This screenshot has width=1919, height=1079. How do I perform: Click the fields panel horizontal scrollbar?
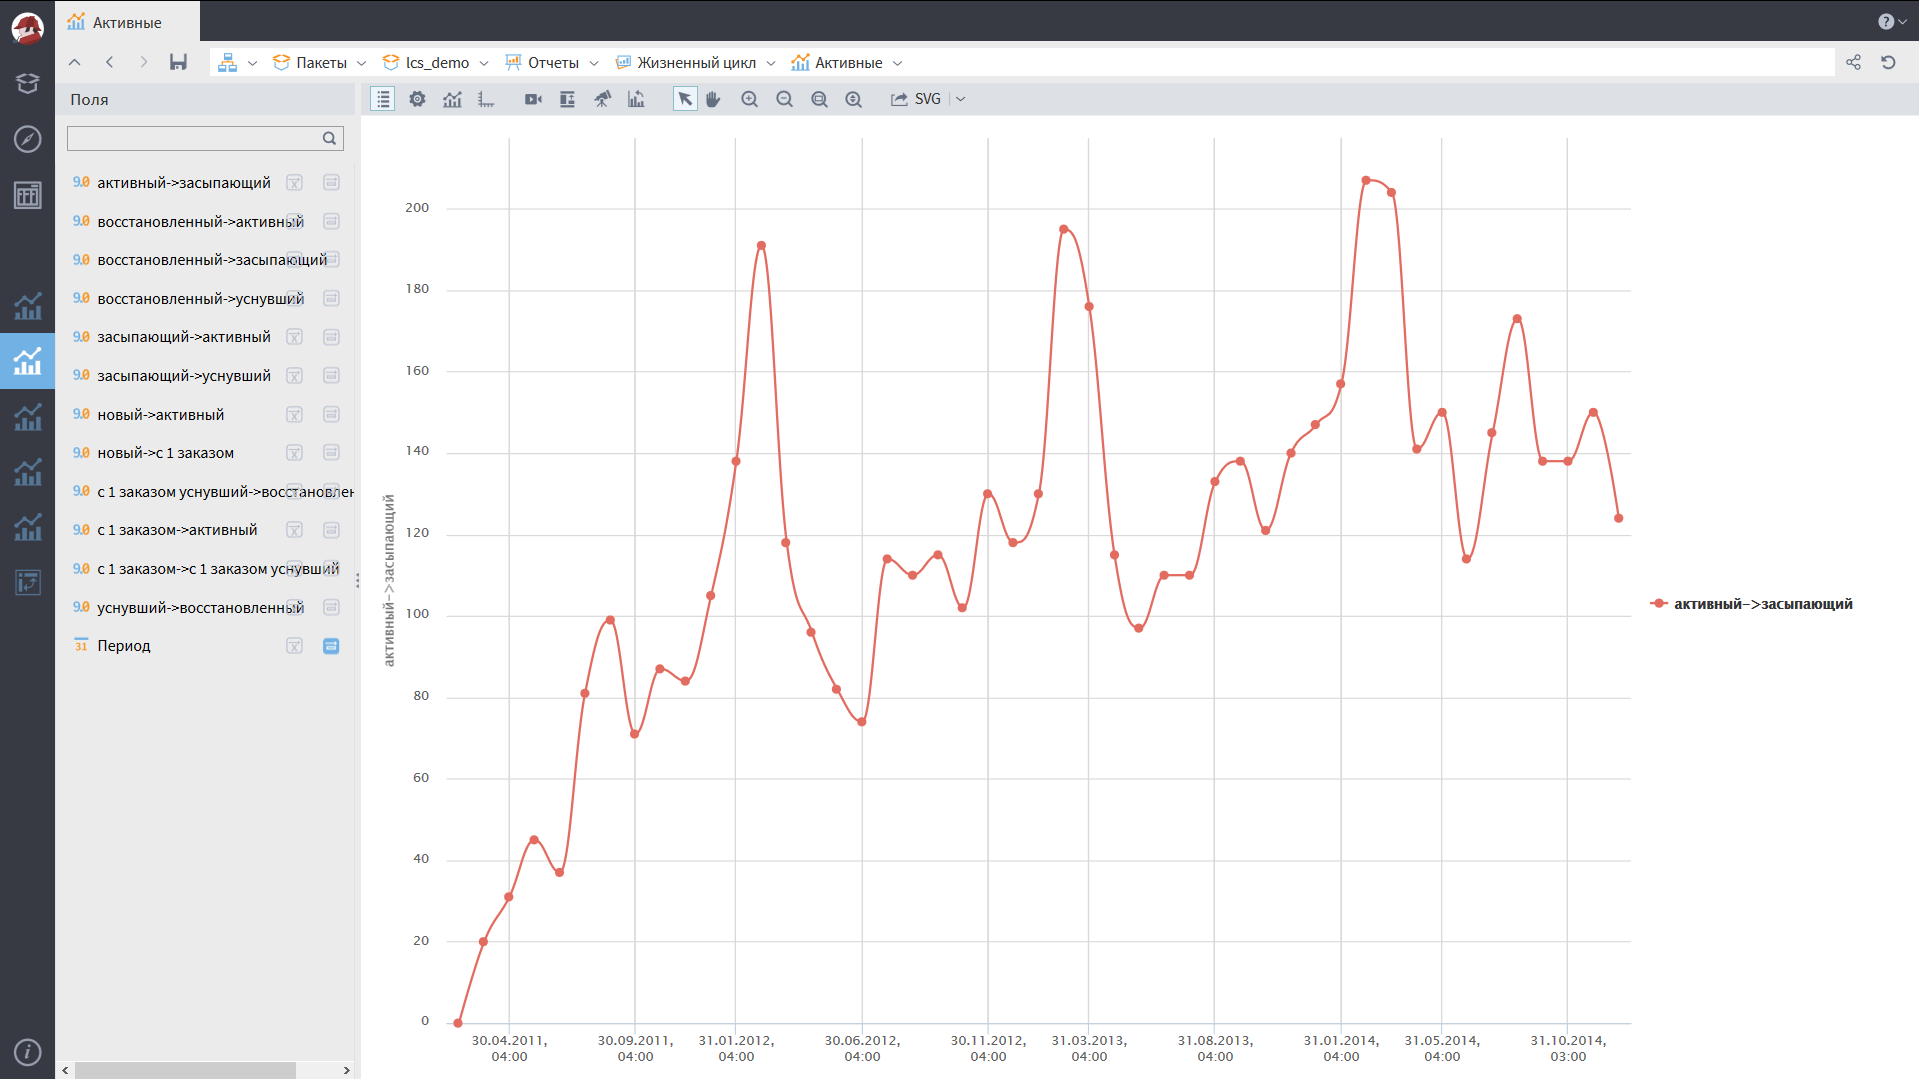tap(185, 1070)
